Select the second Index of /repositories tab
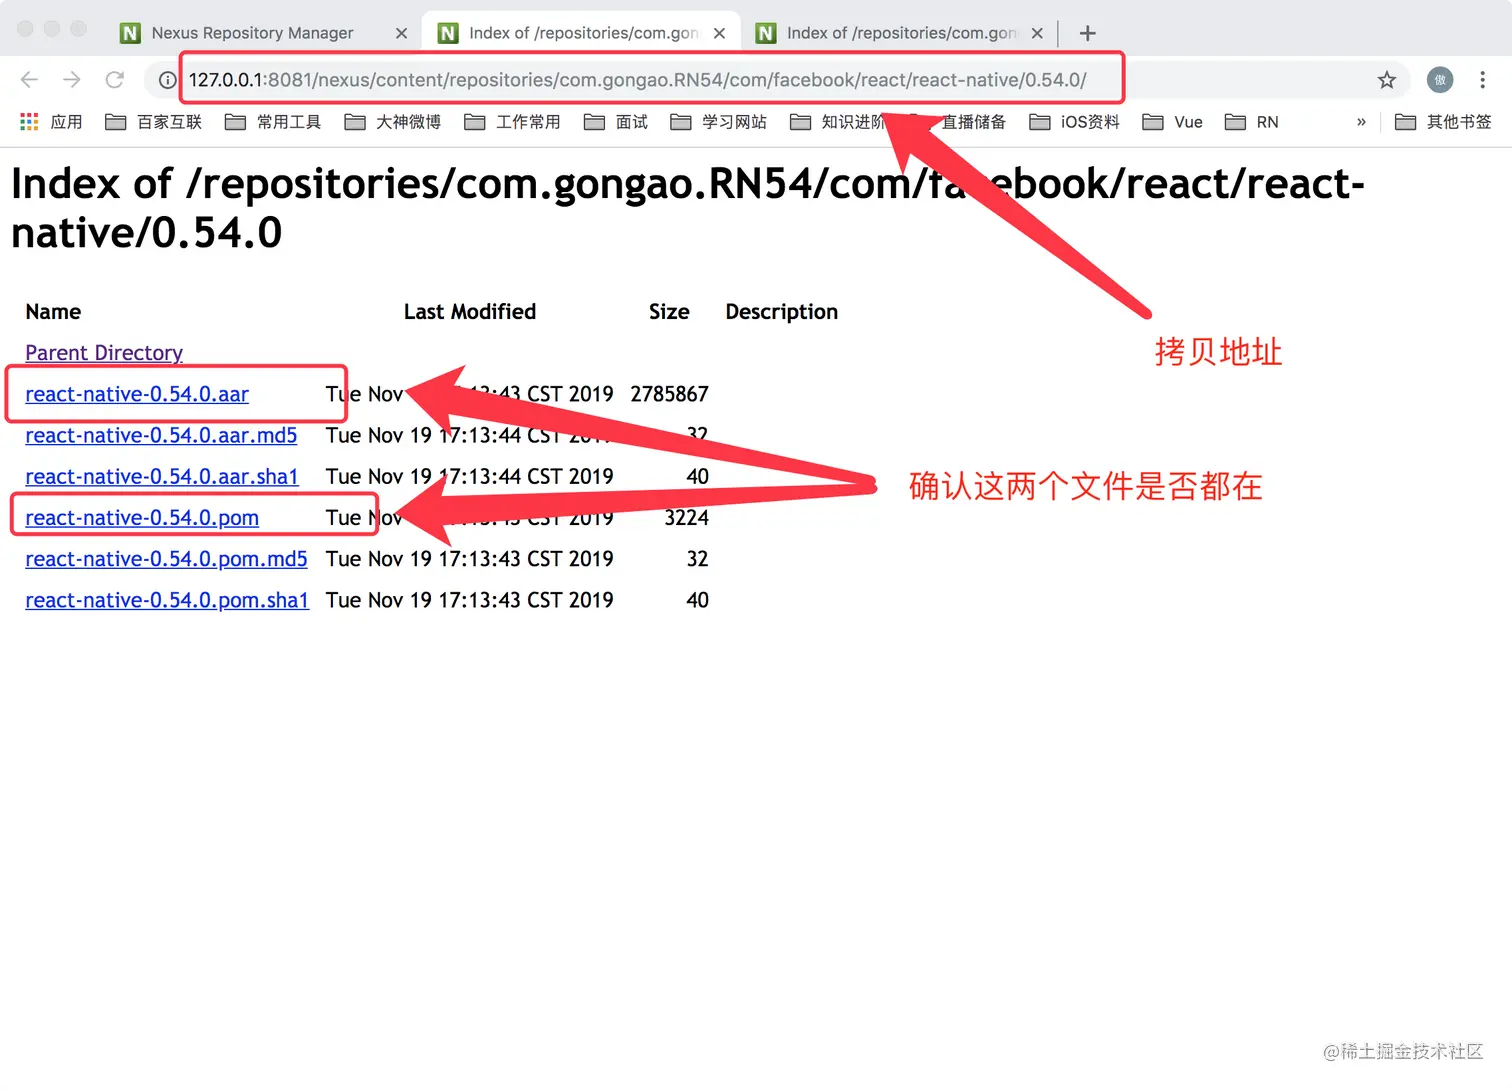 click(x=580, y=33)
